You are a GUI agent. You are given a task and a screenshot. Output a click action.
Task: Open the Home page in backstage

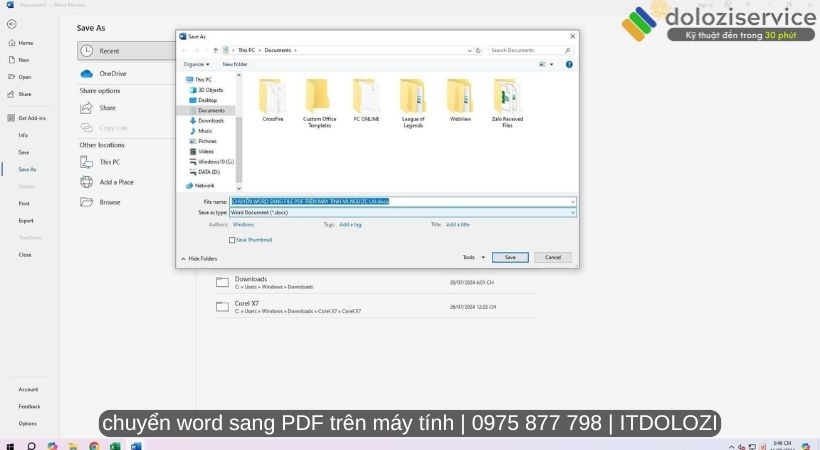click(x=21, y=43)
